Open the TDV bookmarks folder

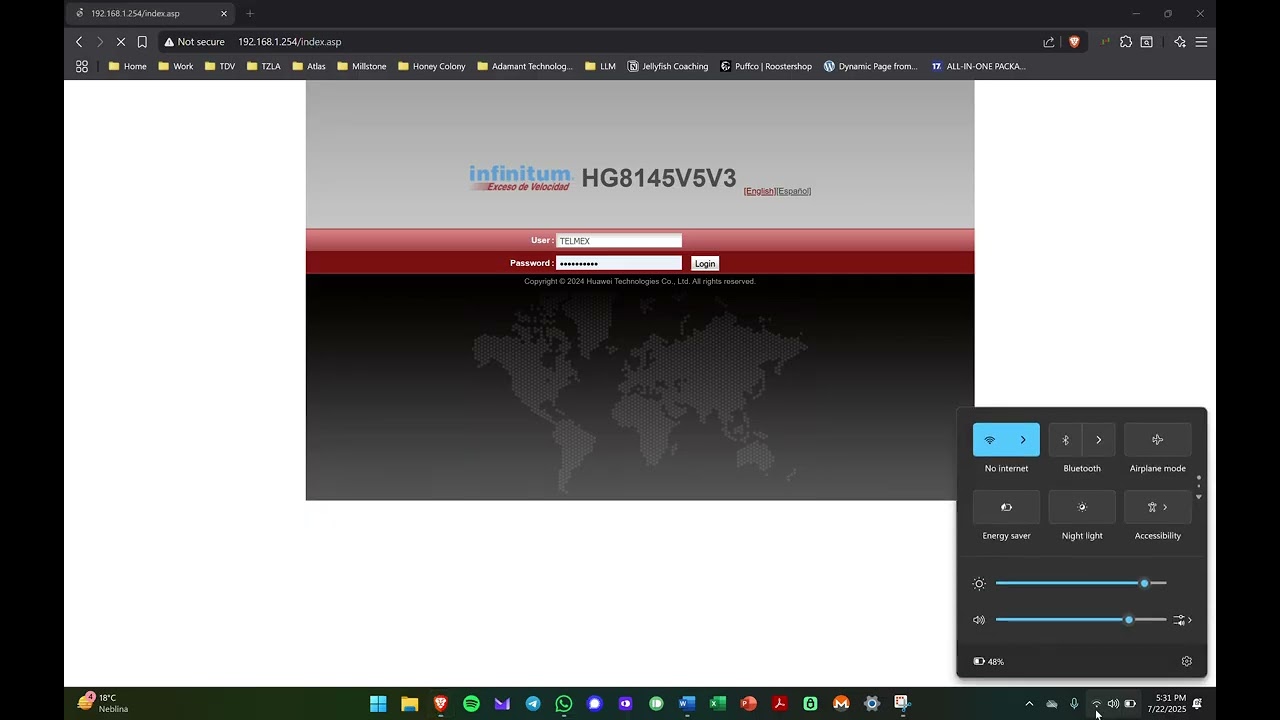pyautogui.click(x=220, y=66)
